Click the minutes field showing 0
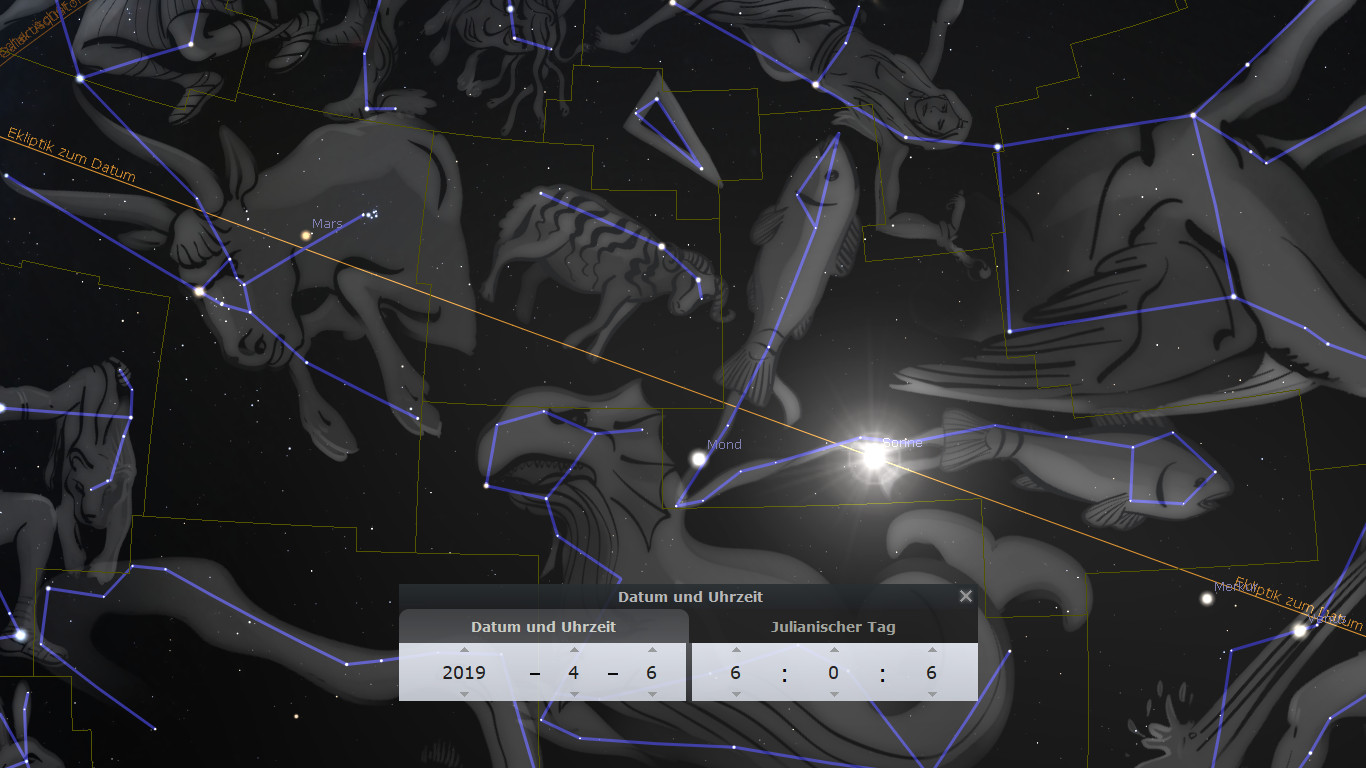The height and width of the screenshot is (768, 1366). click(x=834, y=672)
